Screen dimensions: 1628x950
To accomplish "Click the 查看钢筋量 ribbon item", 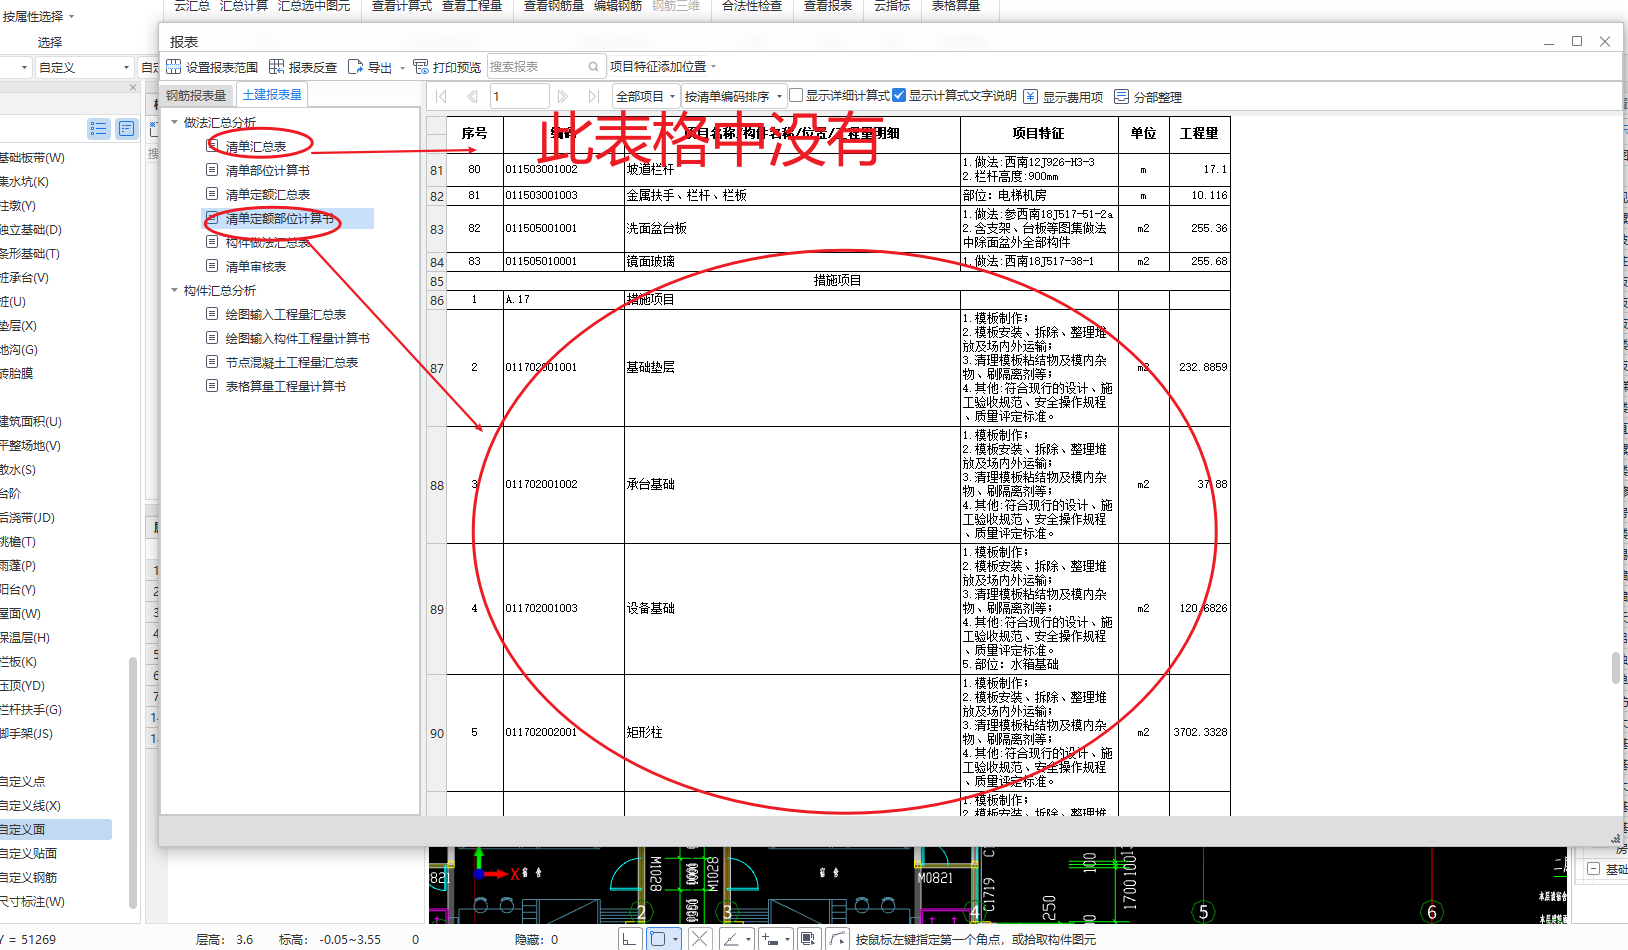I will 553,6.
